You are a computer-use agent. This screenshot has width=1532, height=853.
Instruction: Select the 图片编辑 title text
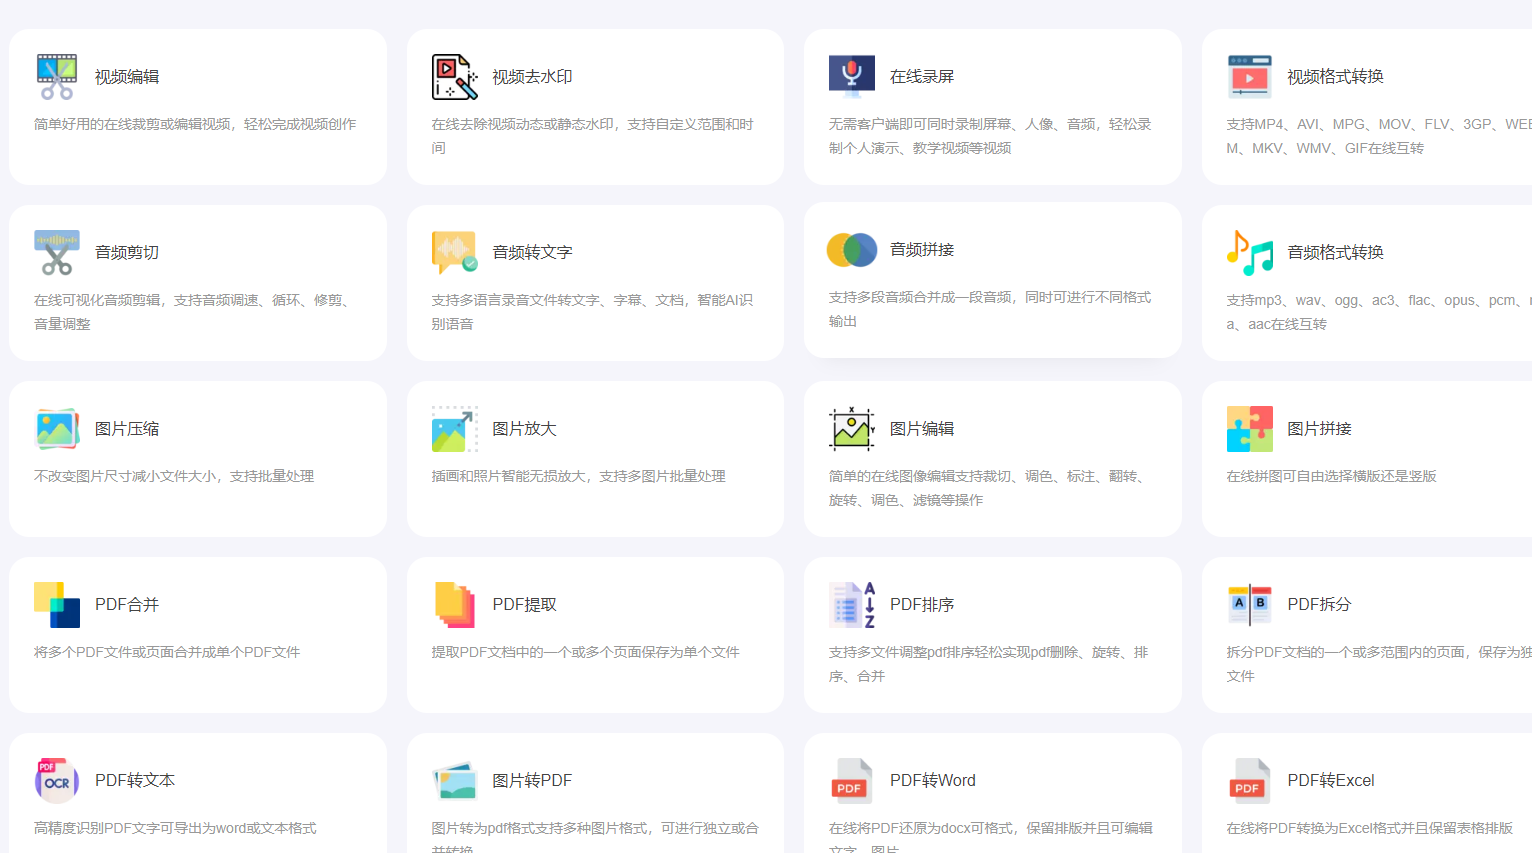click(x=922, y=429)
